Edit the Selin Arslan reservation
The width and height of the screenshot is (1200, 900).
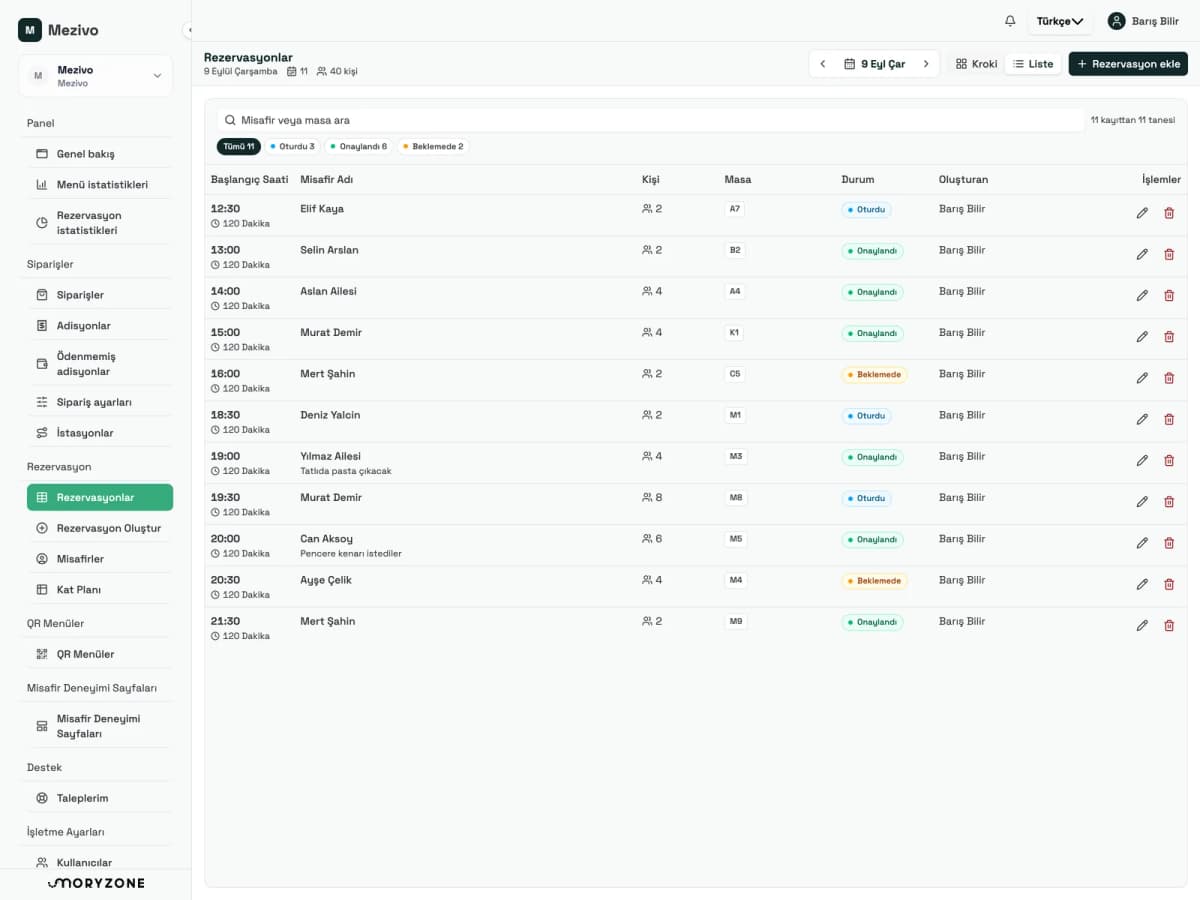[x=1142, y=254]
